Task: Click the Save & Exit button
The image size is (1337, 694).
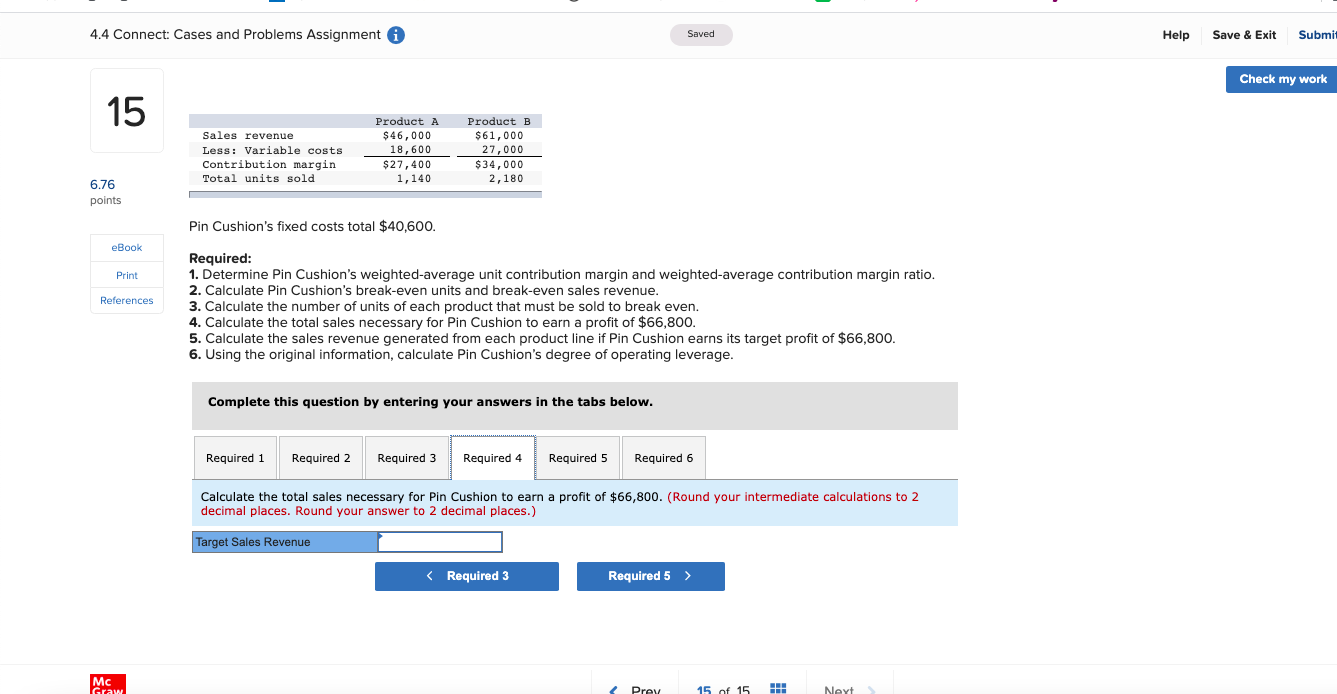Action: click(1243, 34)
